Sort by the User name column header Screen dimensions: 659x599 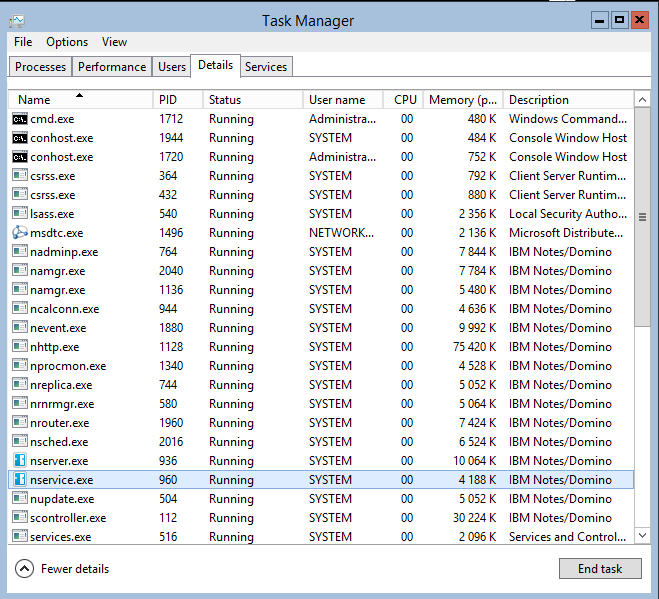[343, 100]
